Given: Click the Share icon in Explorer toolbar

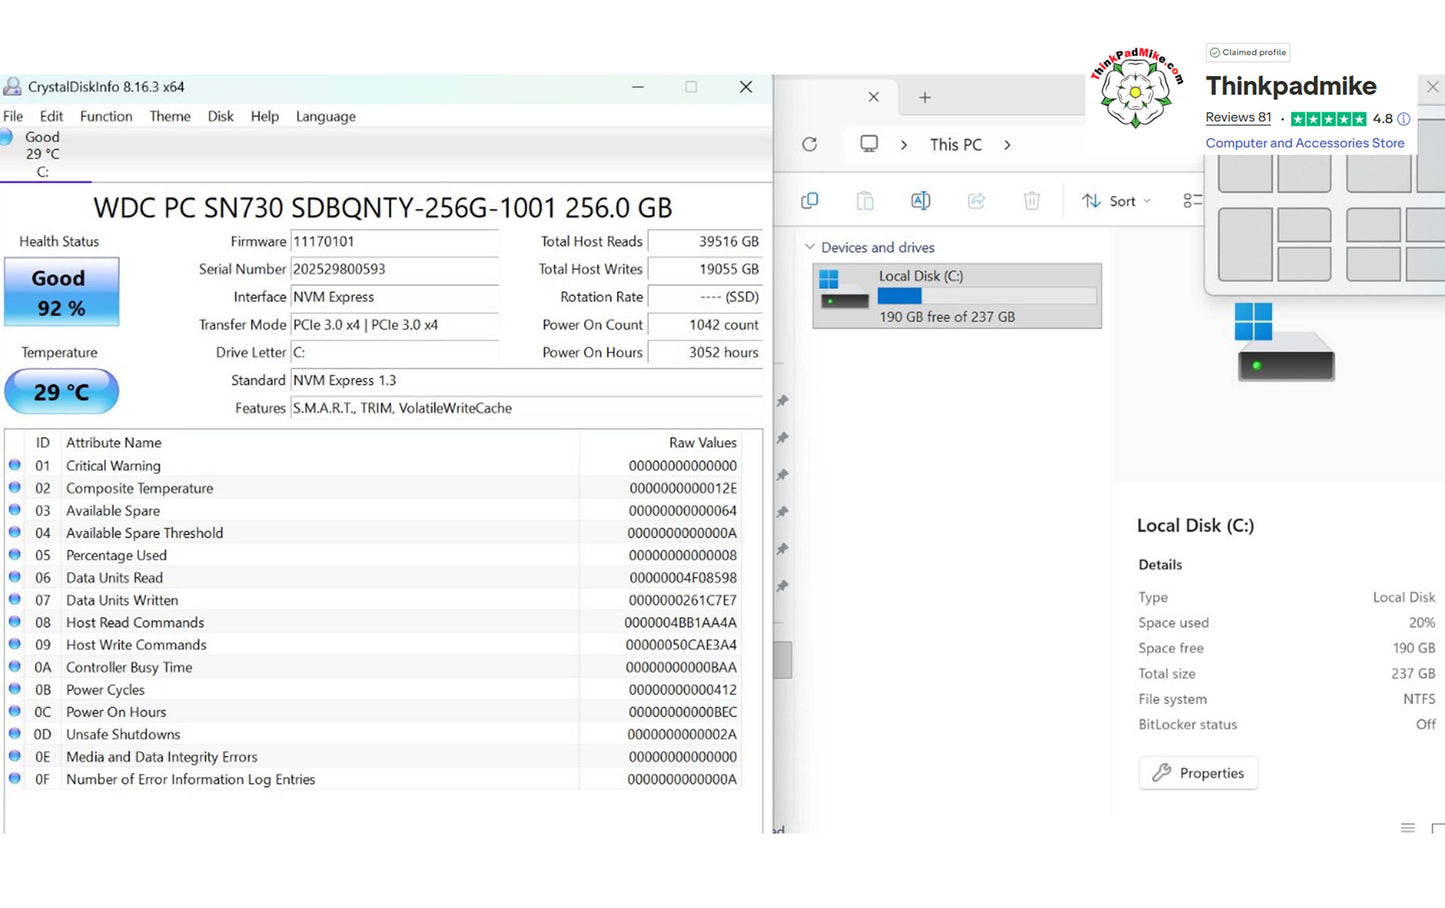Looking at the screenshot, I should (976, 201).
